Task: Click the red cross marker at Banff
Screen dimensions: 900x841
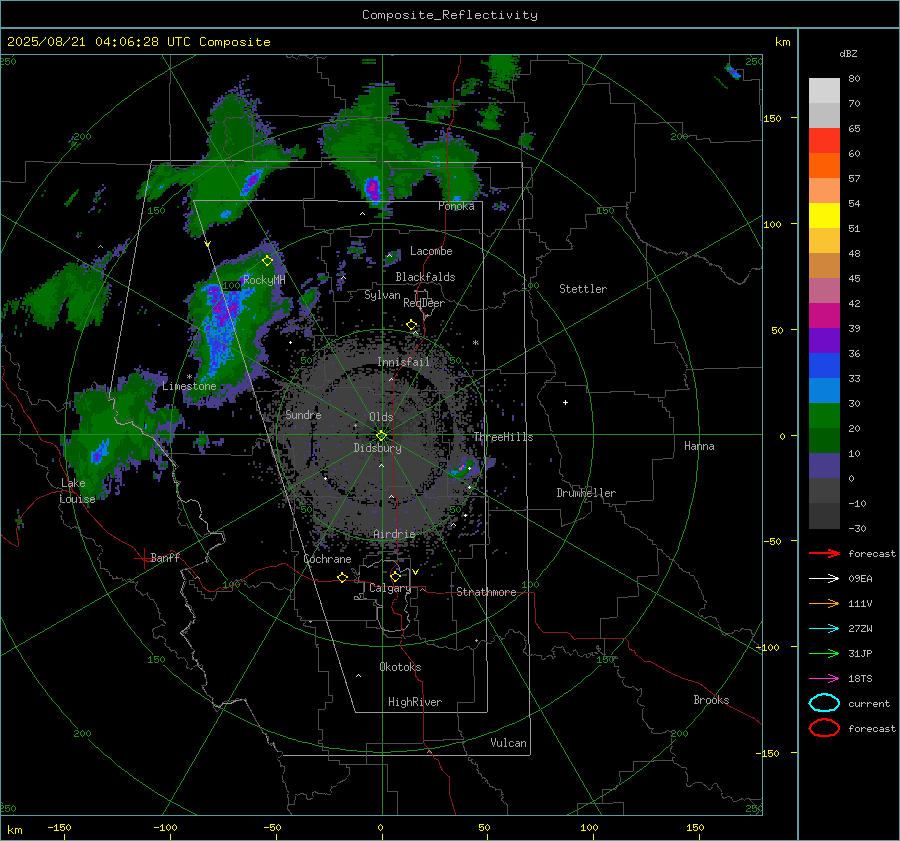Action: [143, 558]
